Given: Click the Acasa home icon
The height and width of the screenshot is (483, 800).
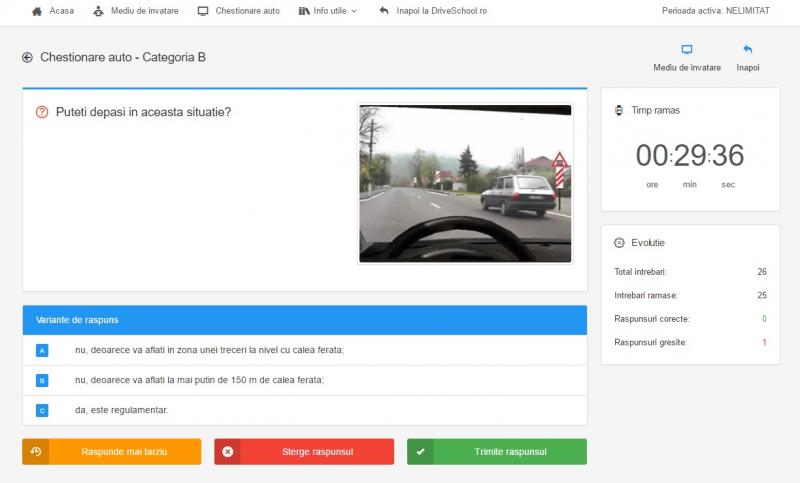Looking at the screenshot, I should [37, 11].
